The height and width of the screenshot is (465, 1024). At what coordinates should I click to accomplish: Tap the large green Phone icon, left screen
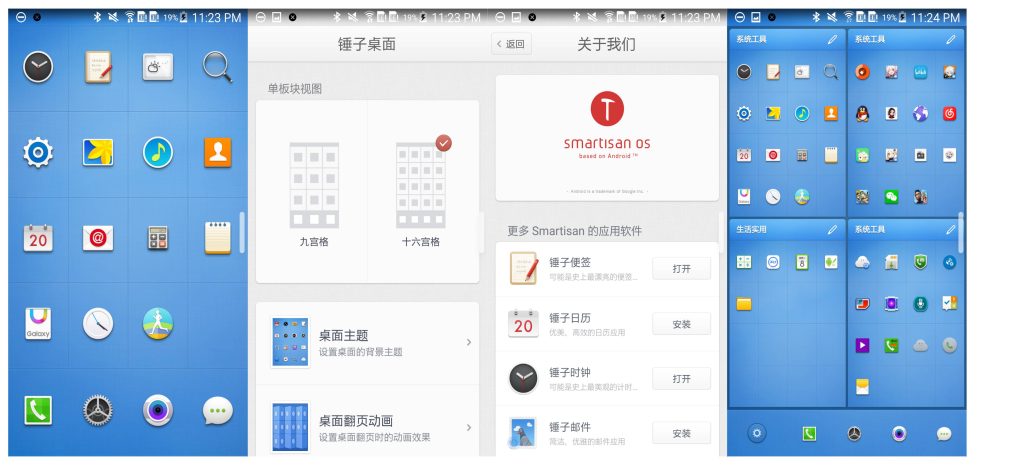pyautogui.click(x=38, y=410)
